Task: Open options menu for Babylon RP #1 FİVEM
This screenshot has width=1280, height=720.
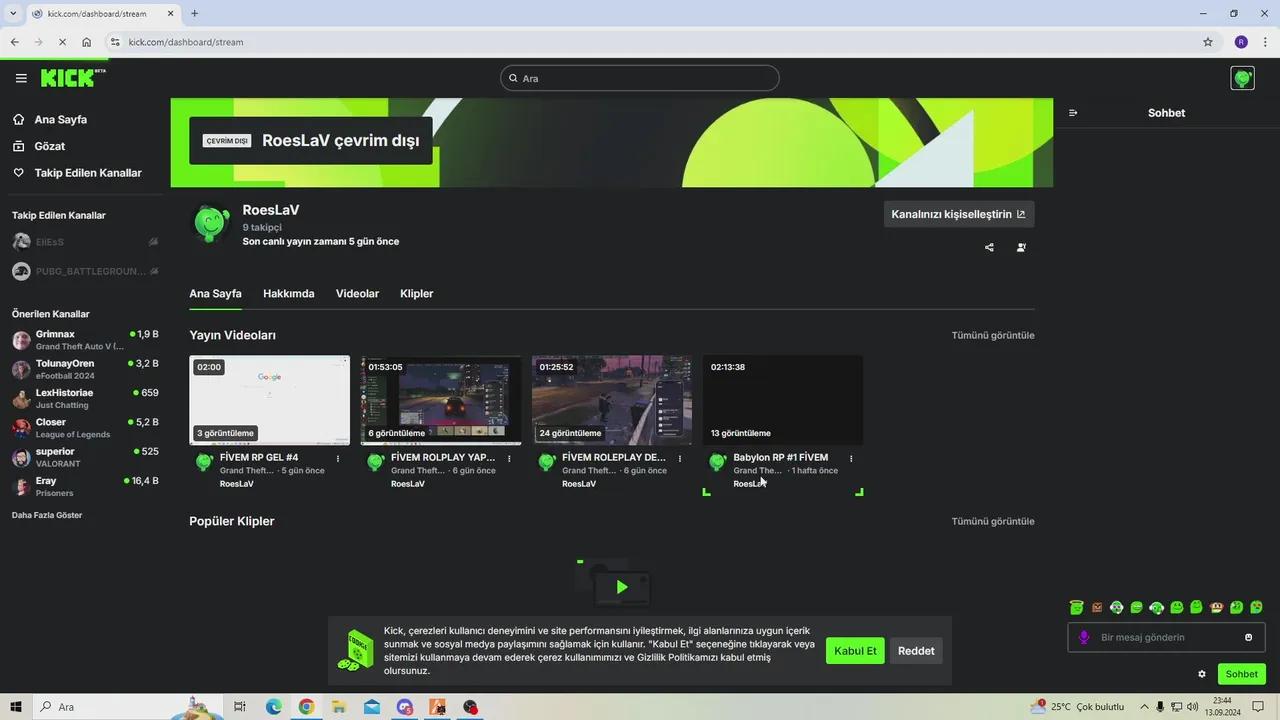Action: [x=851, y=459]
